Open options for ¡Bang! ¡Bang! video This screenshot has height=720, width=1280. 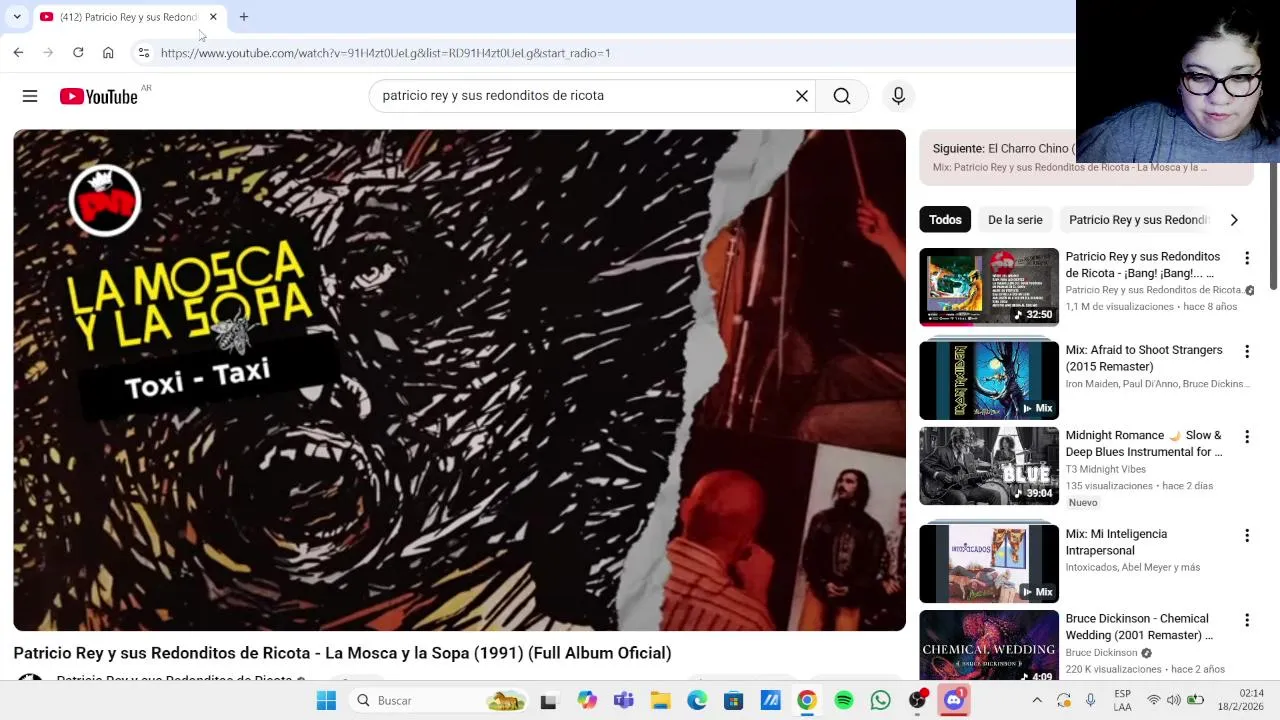pyautogui.click(x=1247, y=258)
